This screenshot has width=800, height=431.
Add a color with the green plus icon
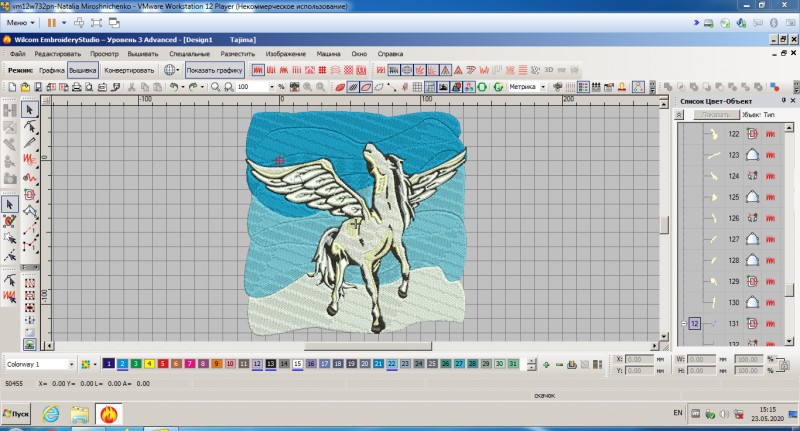coord(546,365)
